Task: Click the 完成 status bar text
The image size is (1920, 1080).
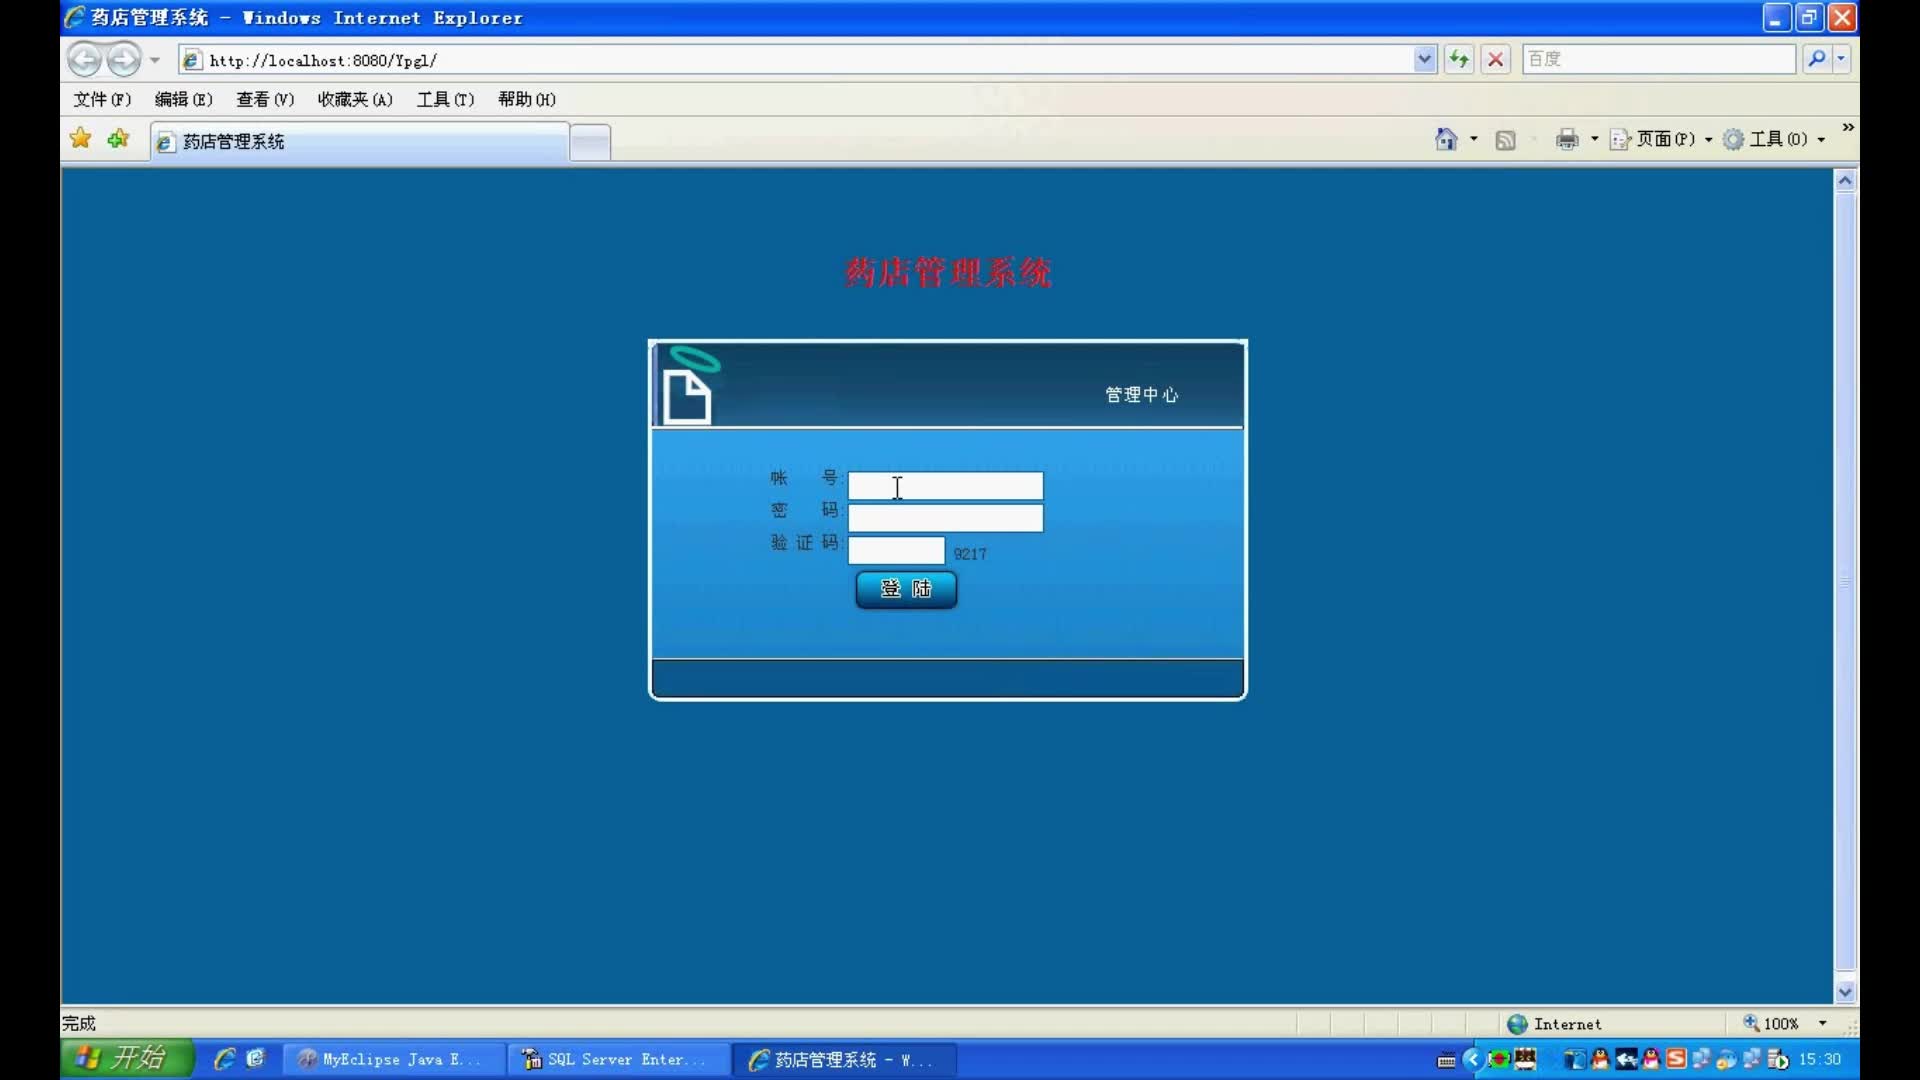Action: [79, 1023]
